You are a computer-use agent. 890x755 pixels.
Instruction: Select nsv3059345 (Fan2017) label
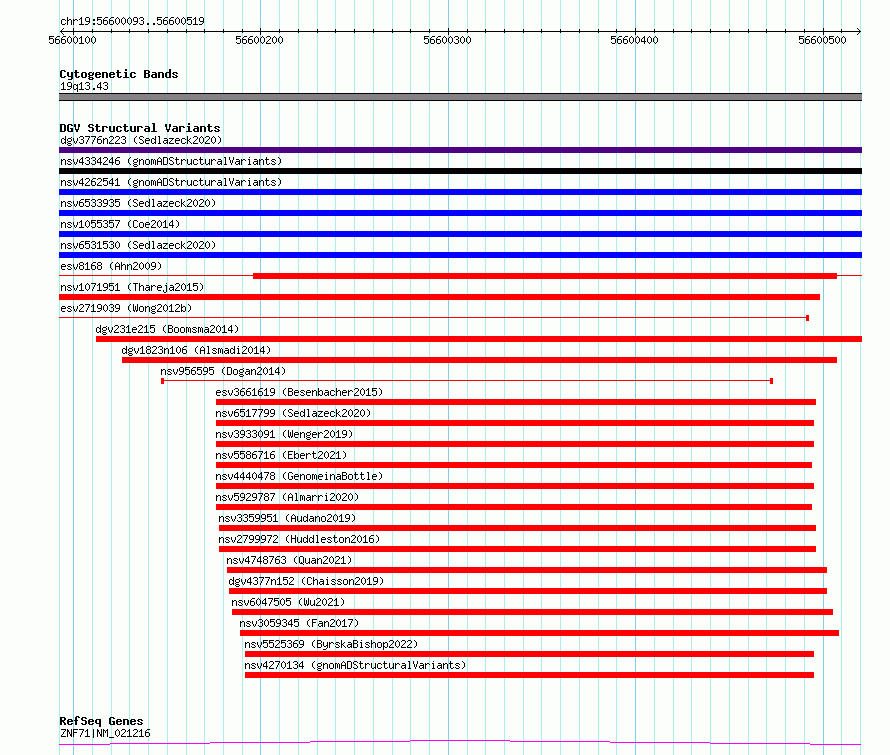click(x=299, y=623)
